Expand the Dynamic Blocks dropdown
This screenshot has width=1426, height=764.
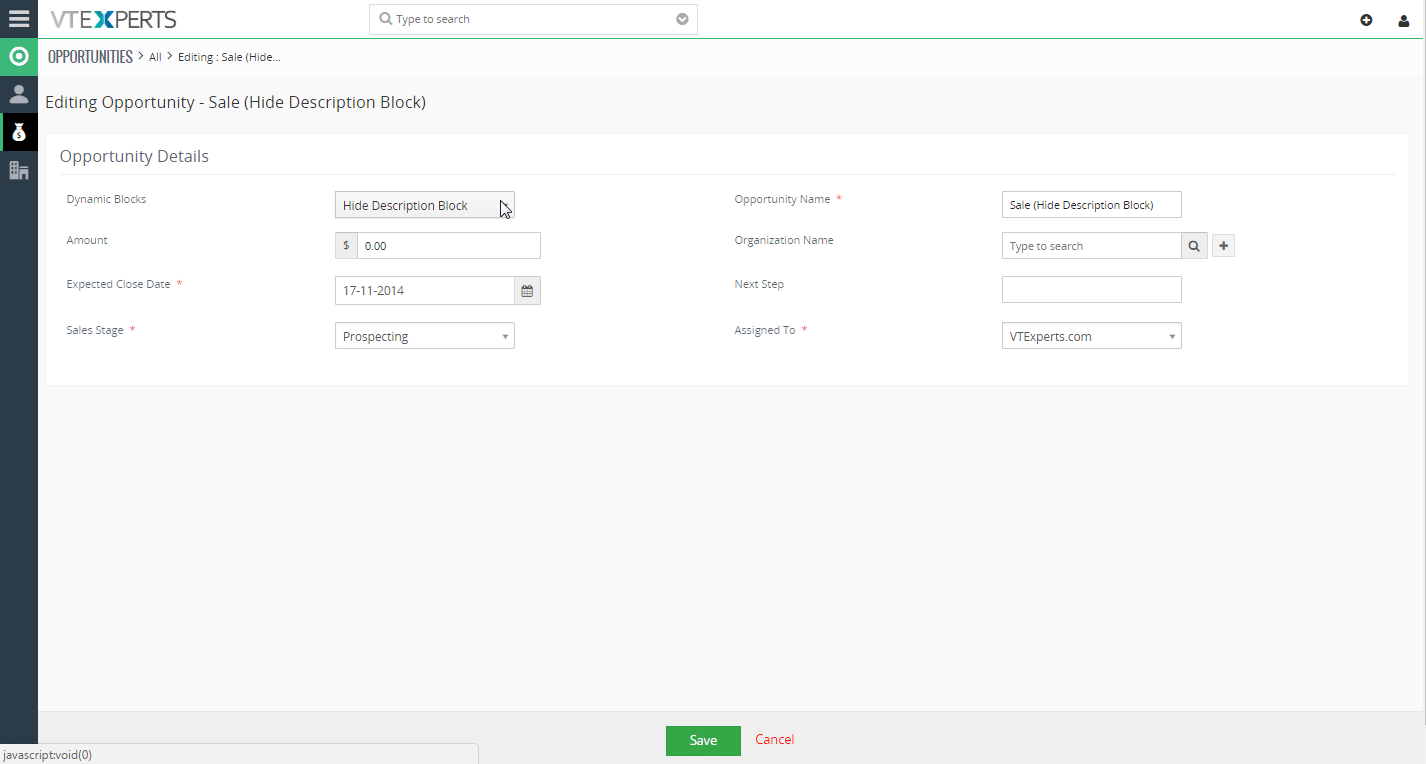click(x=425, y=205)
